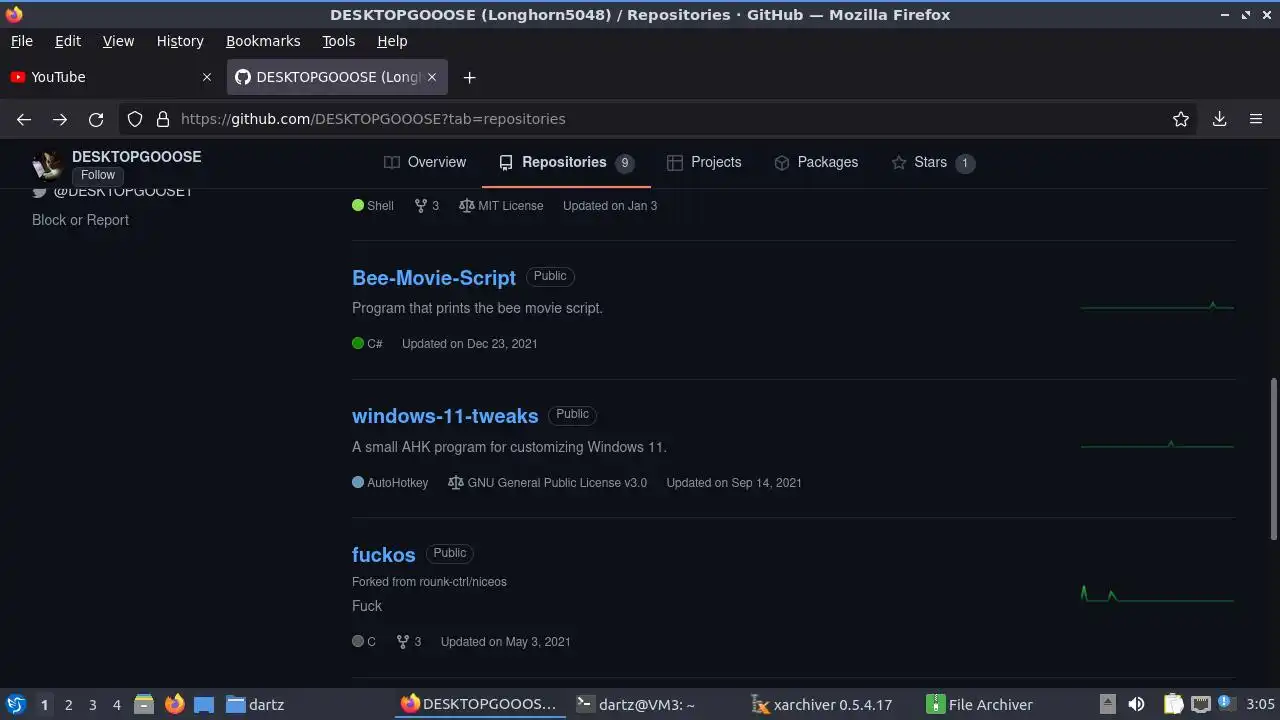The image size is (1280, 720).
Task: Click the Shell language label
Action: (373, 206)
